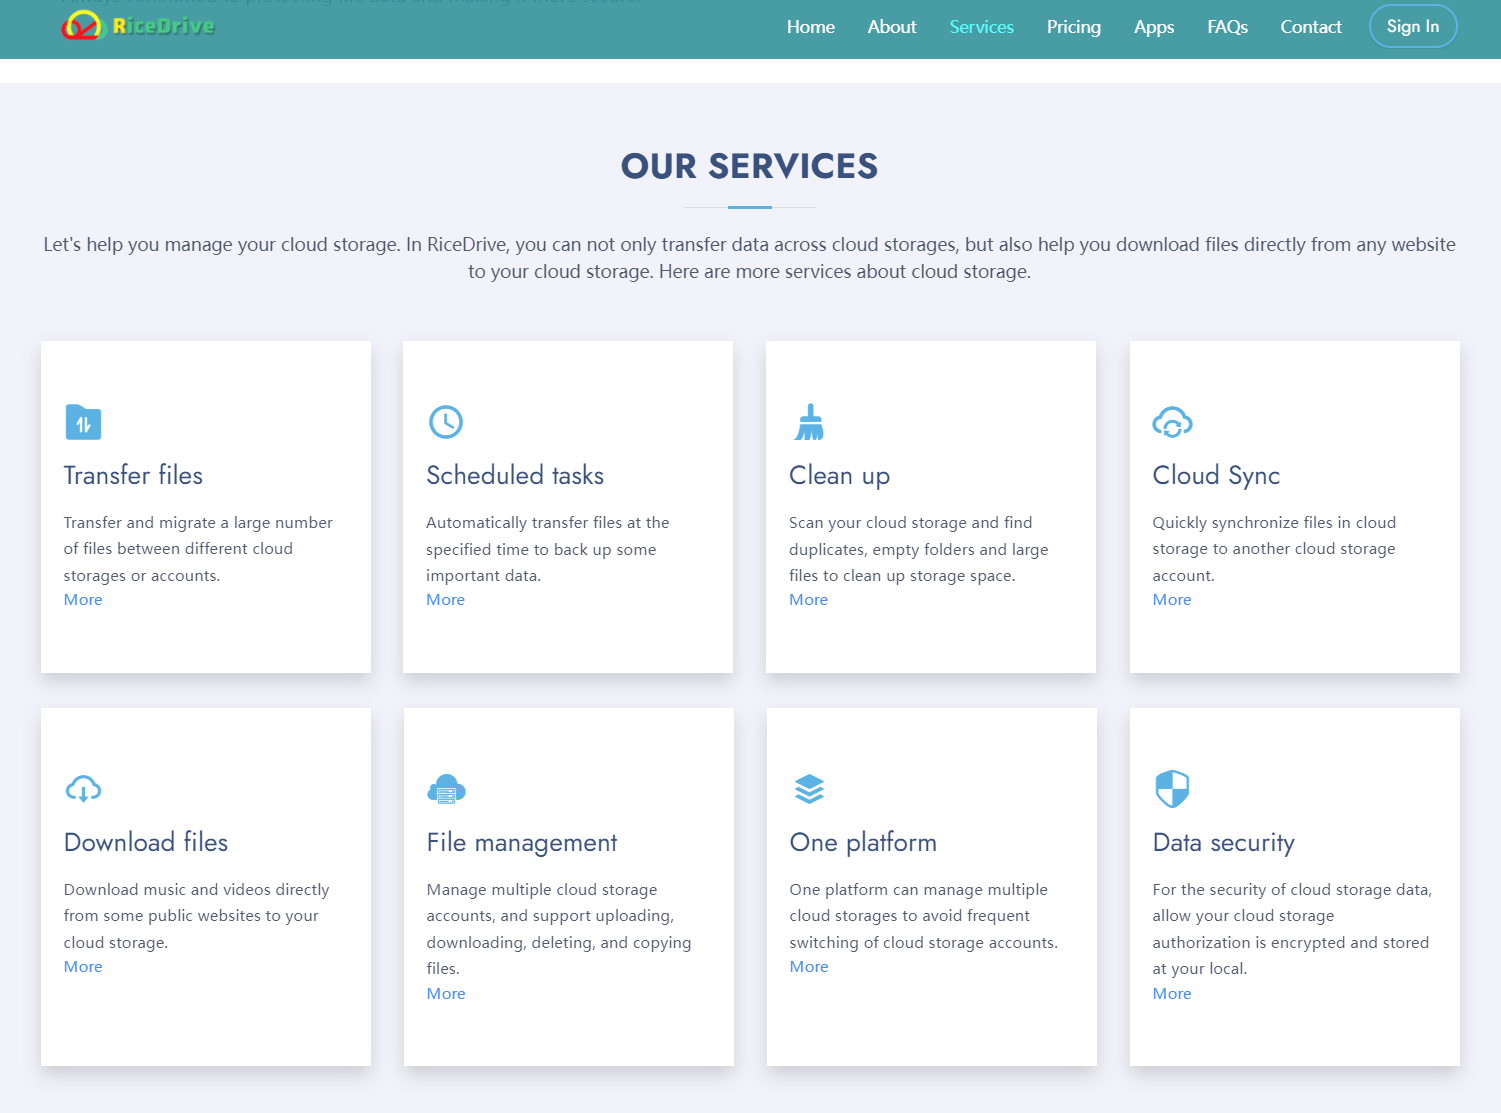Click the Download files cloud icon
This screenshot has width=1501, height=1113.
click(83, 789)
